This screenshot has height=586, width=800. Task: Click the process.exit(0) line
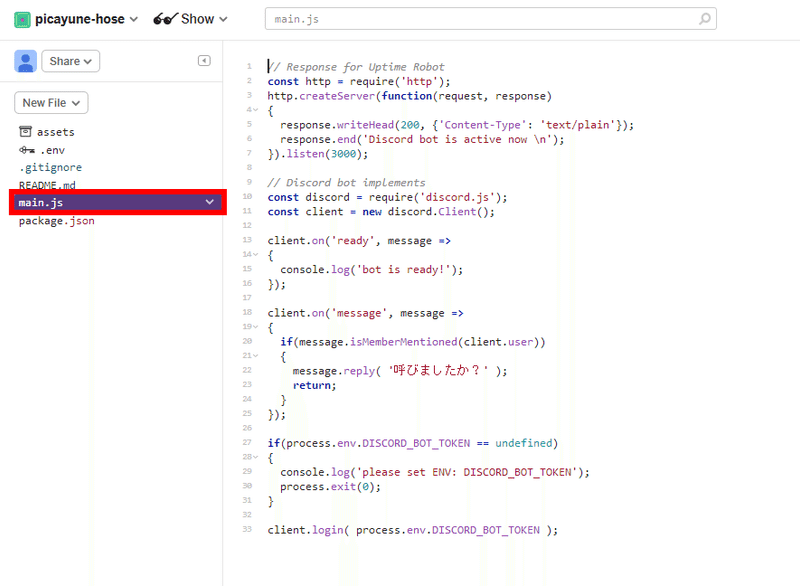coord(331,487)
